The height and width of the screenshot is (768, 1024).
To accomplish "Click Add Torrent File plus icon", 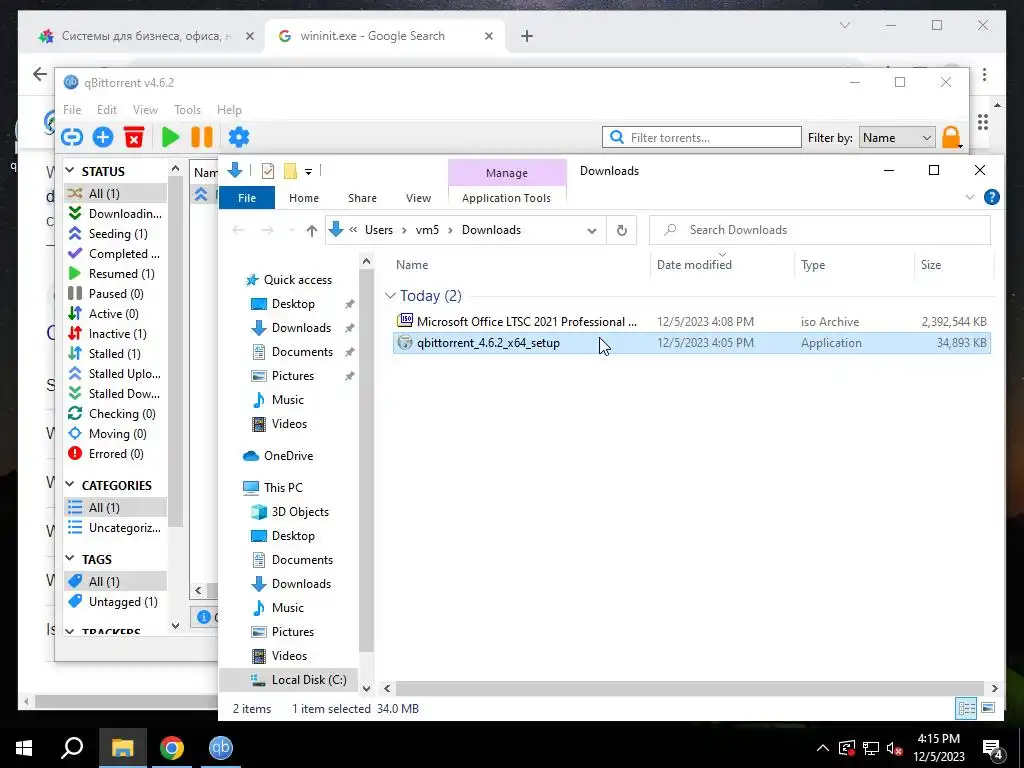I will pyautogui.click(x=103, y=137).
